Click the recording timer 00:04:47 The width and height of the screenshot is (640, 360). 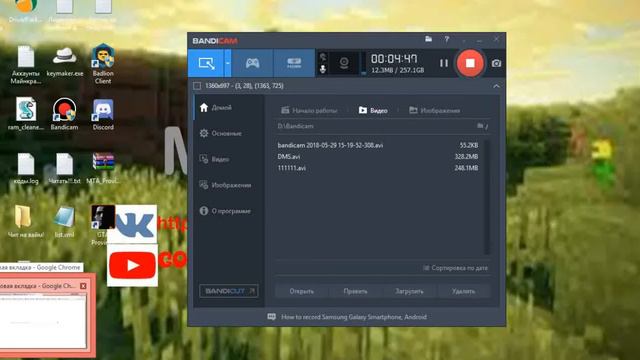click(x=394, y=59)
